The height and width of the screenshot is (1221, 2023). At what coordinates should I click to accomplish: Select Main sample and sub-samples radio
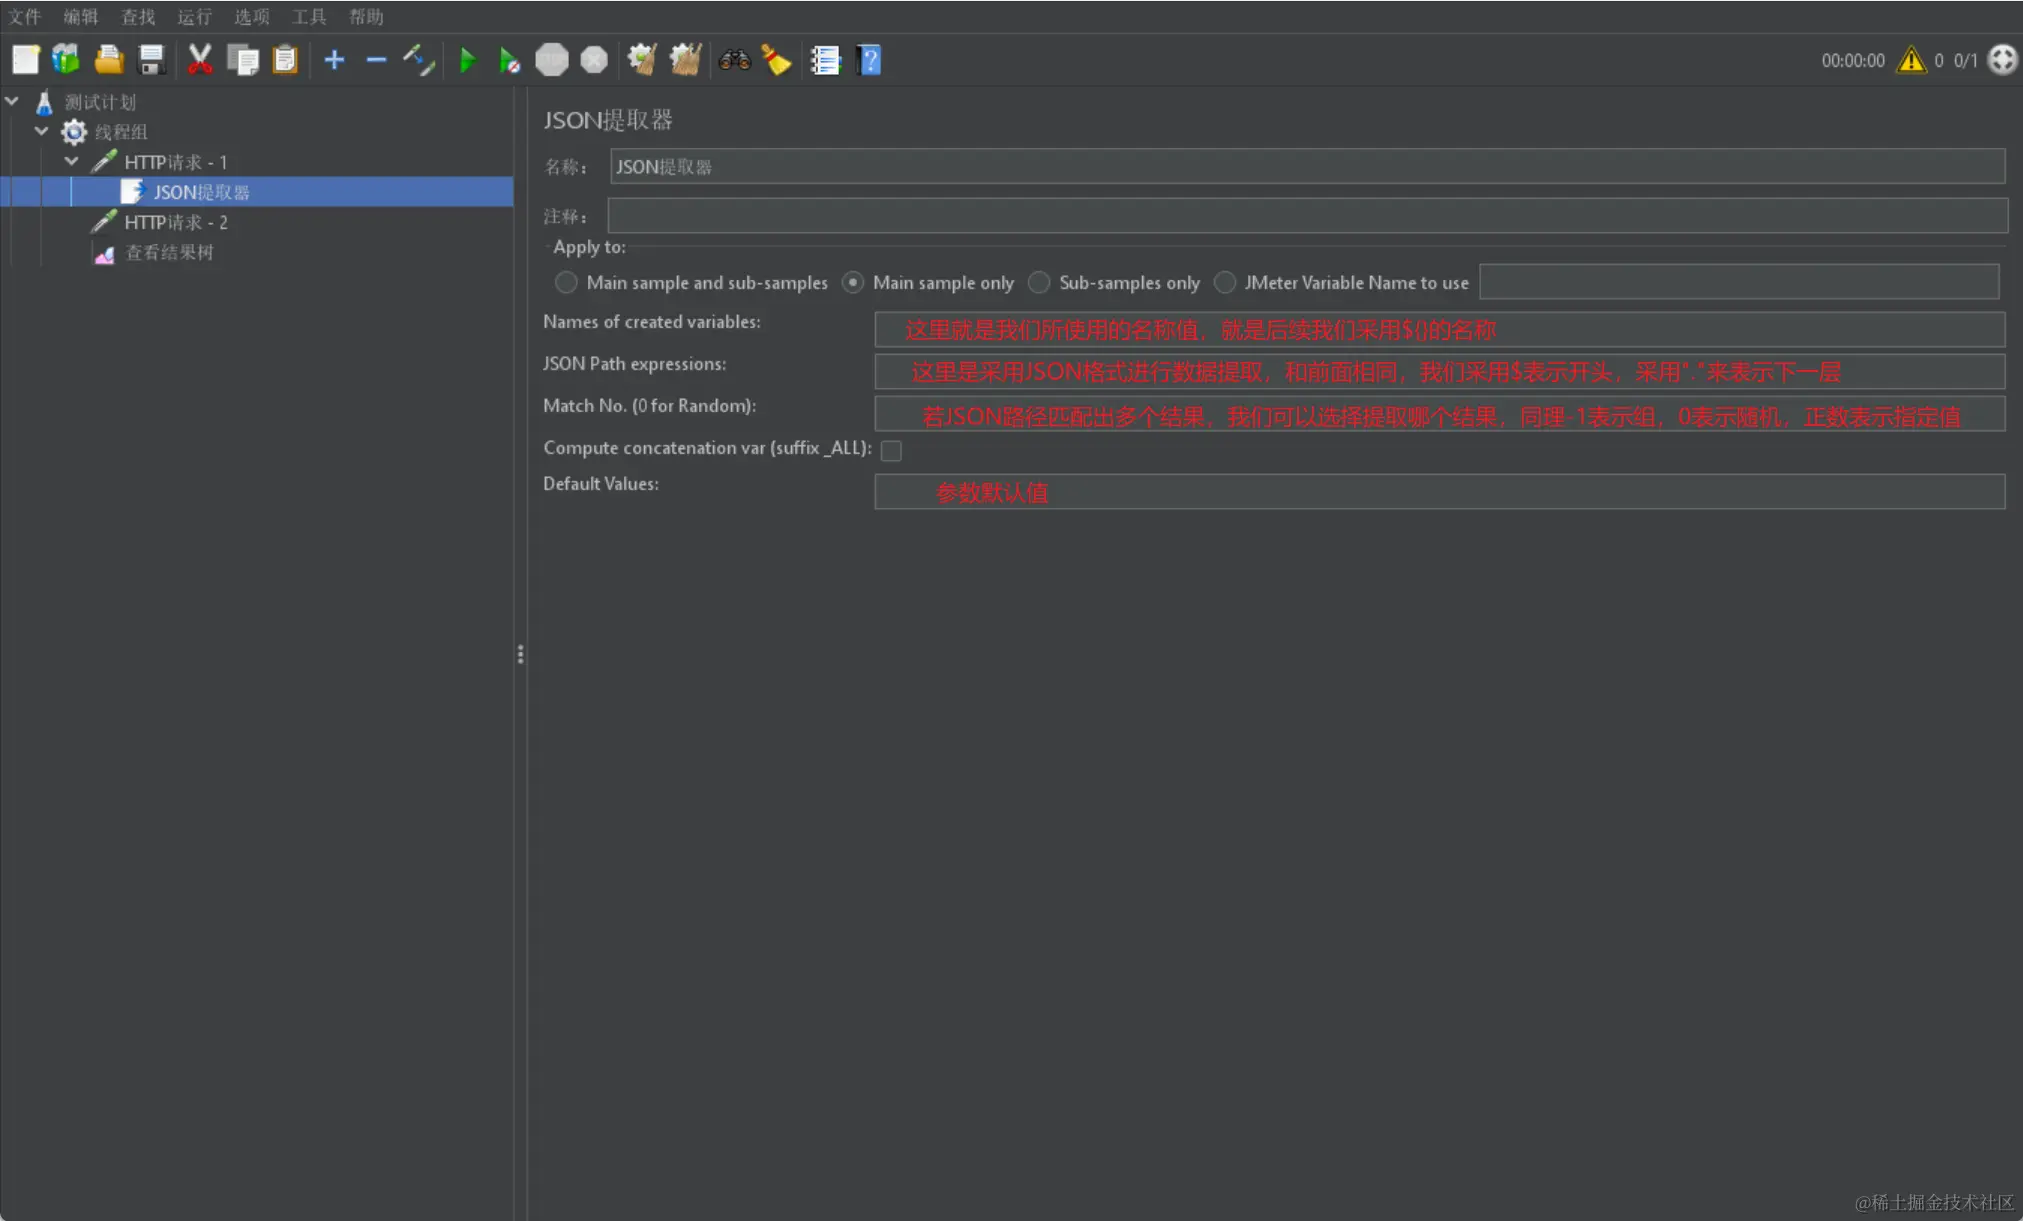[x=566, y=283]
